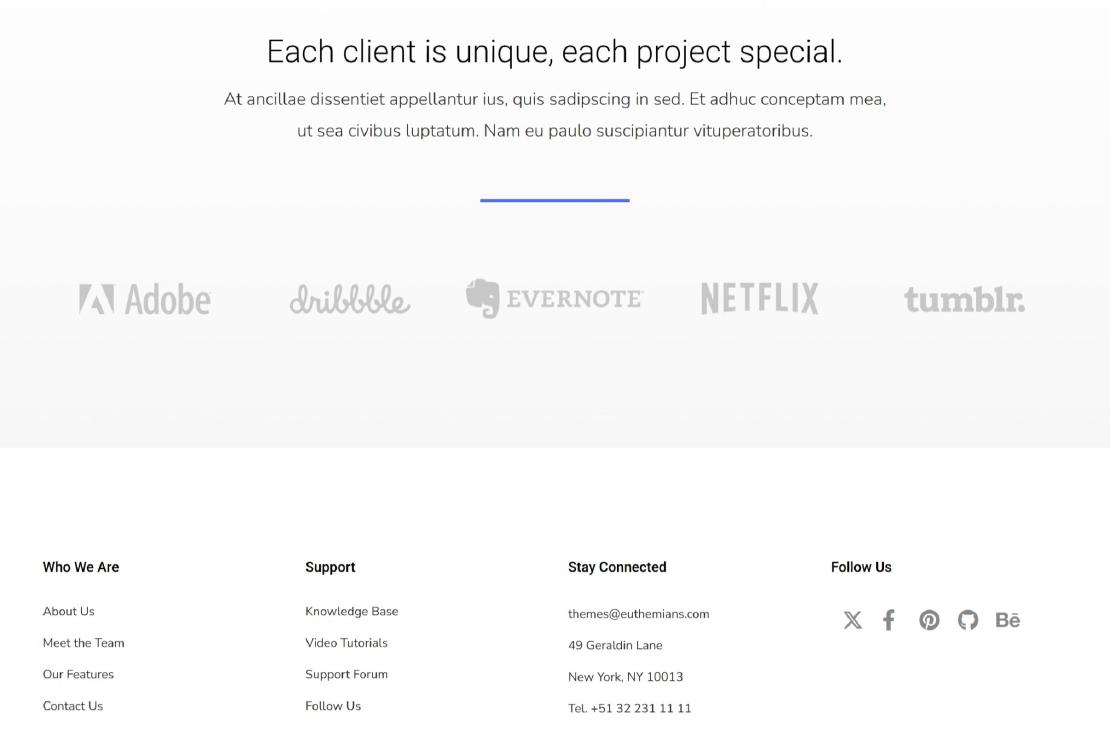Open the Facebook social icon
1110x740 pixels.
coord(889,620)
